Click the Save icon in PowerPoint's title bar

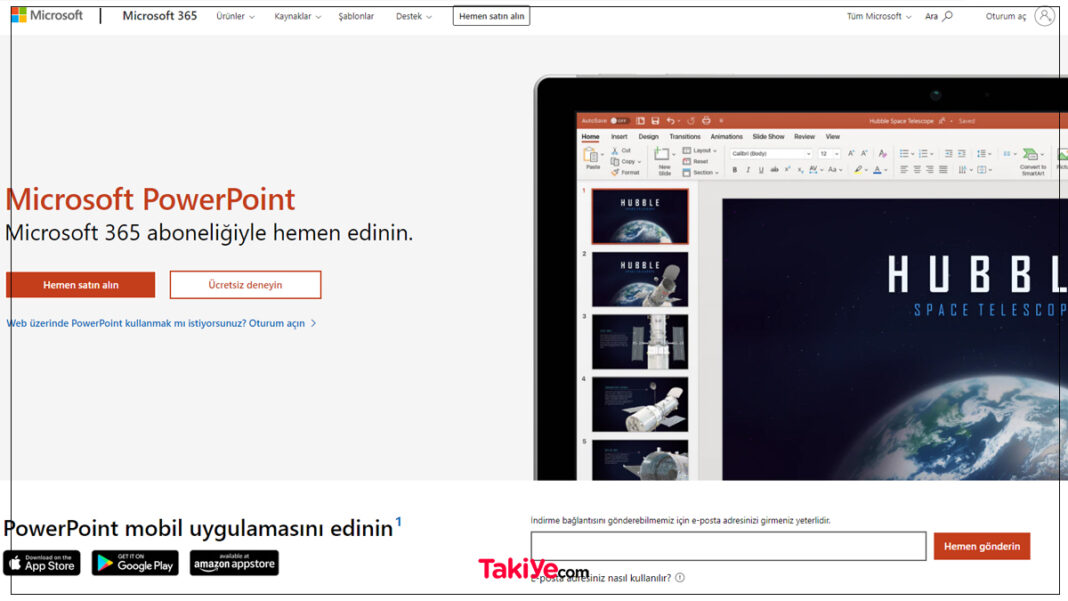(655, 121)
